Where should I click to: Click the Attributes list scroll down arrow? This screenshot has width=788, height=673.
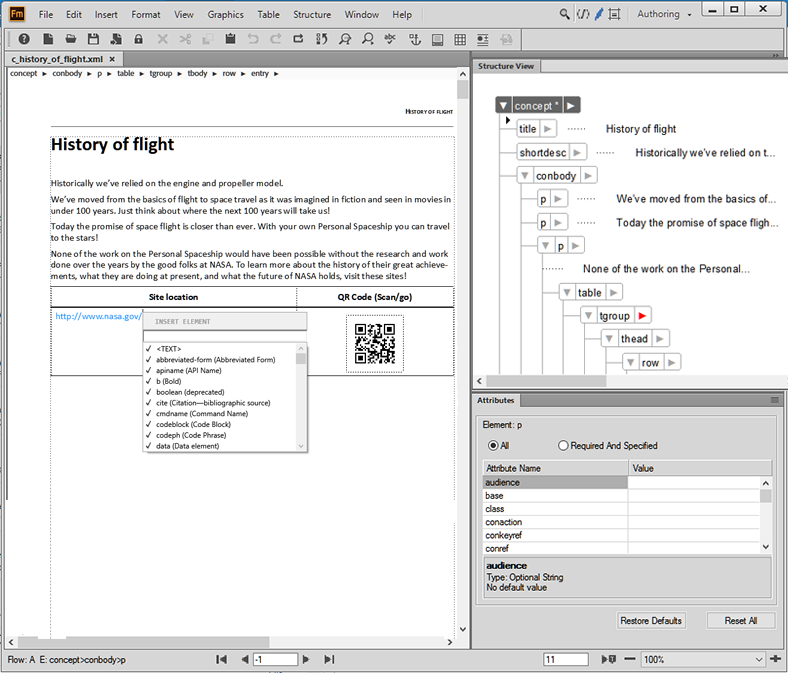pos(765,547)
